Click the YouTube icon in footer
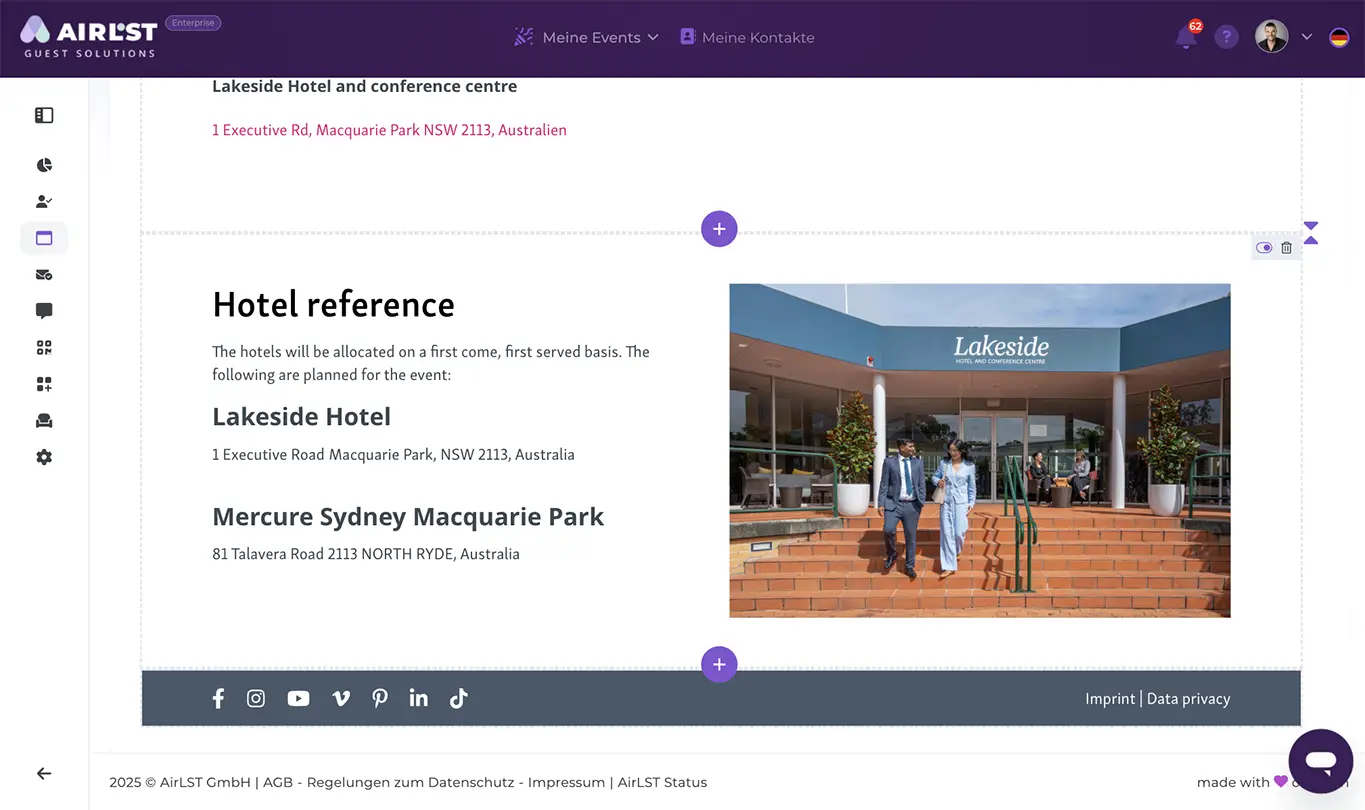 (x=298, y=698)
